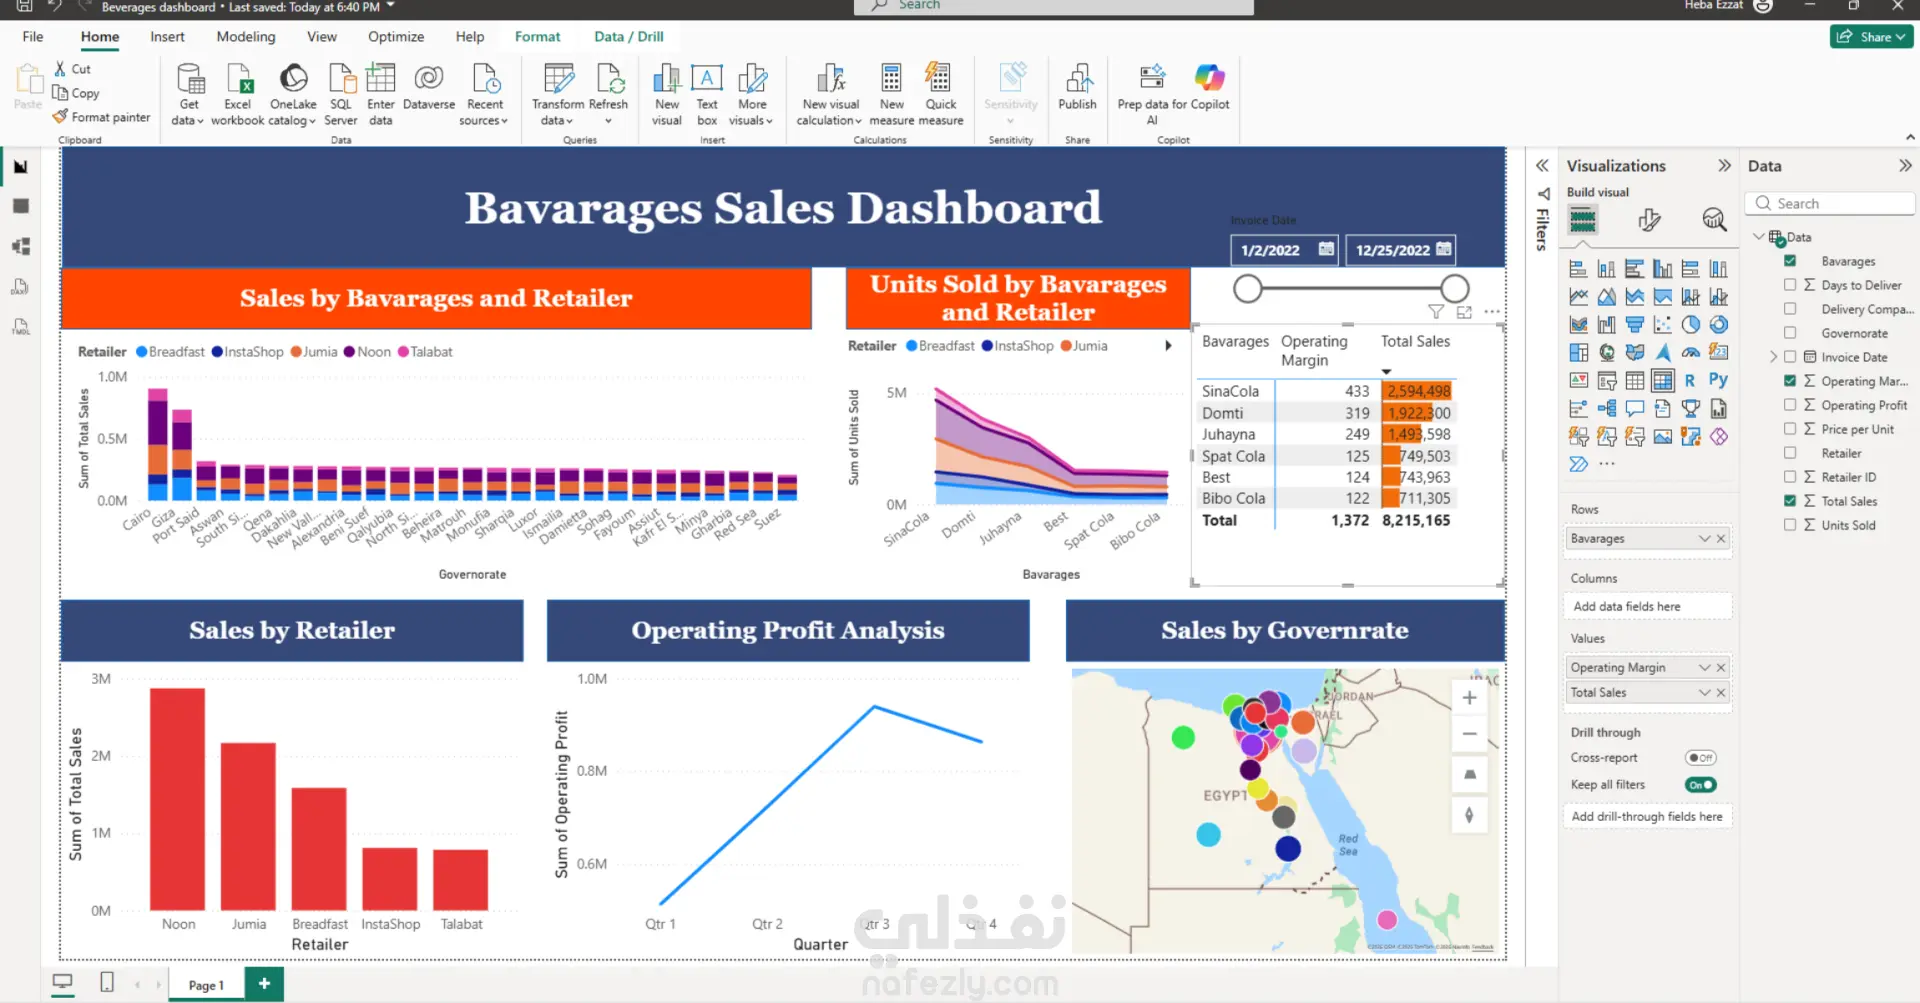Add a new report page
Screen dimensions: 1920x1003
click(x=264, y=984)
